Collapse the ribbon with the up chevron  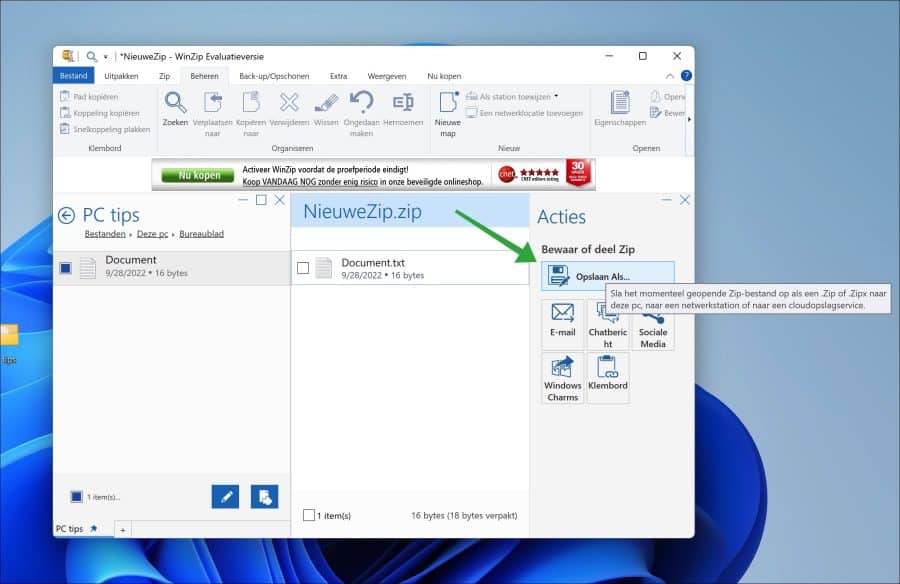670,76
